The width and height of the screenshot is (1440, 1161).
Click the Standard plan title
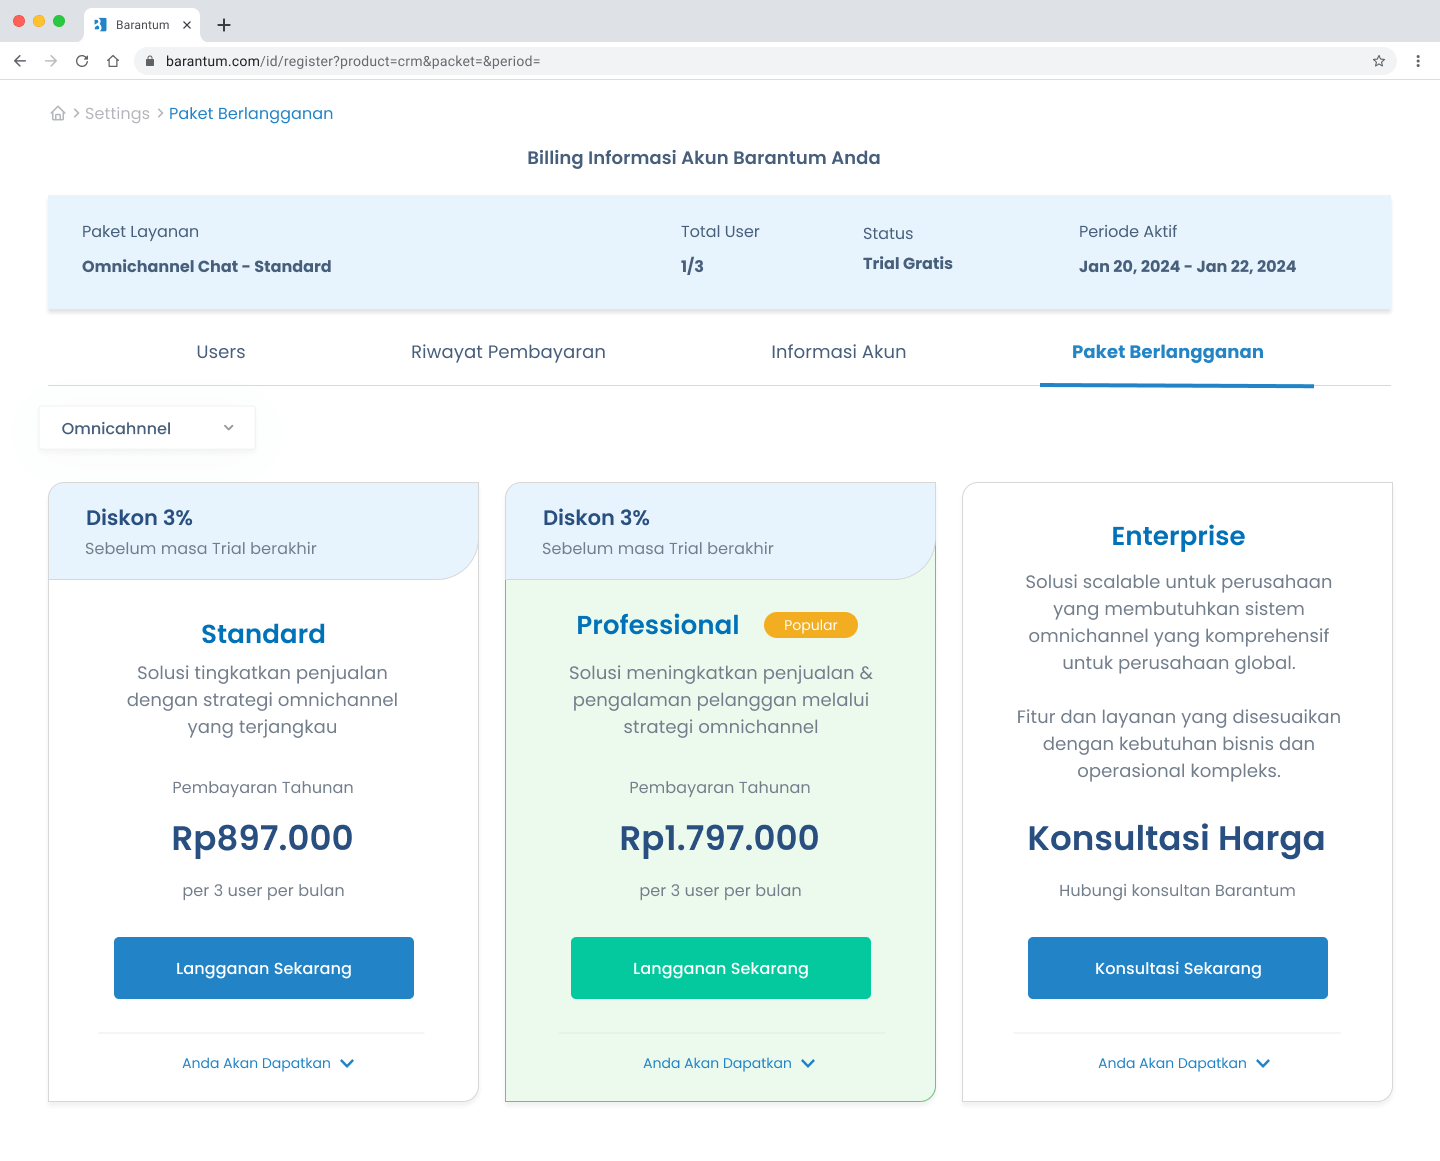(263, 634)
